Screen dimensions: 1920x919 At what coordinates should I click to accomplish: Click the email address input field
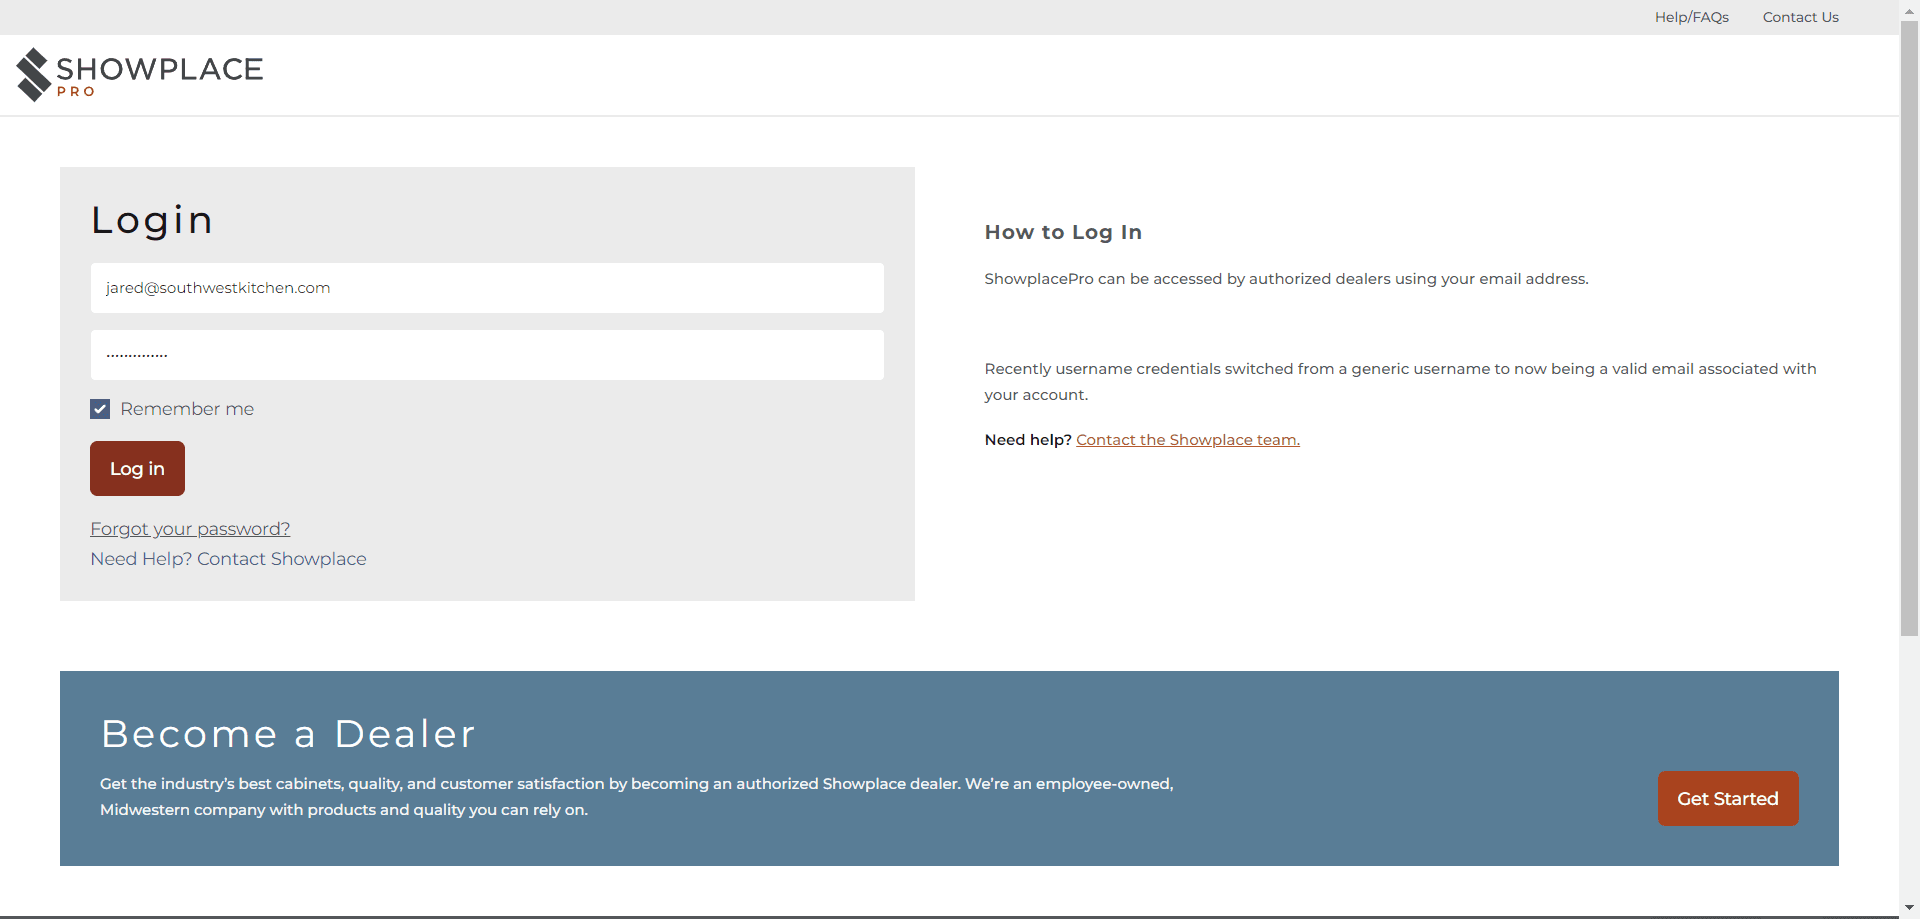point(487,288)
